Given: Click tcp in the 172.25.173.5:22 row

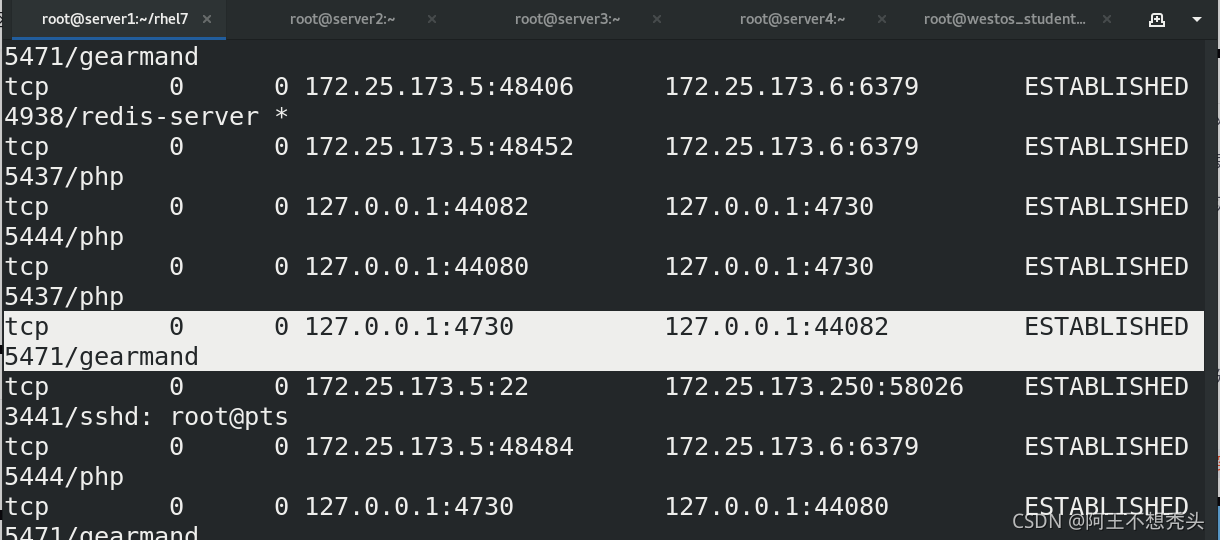Looking at the screenshot, I should [x=27, y=387].
